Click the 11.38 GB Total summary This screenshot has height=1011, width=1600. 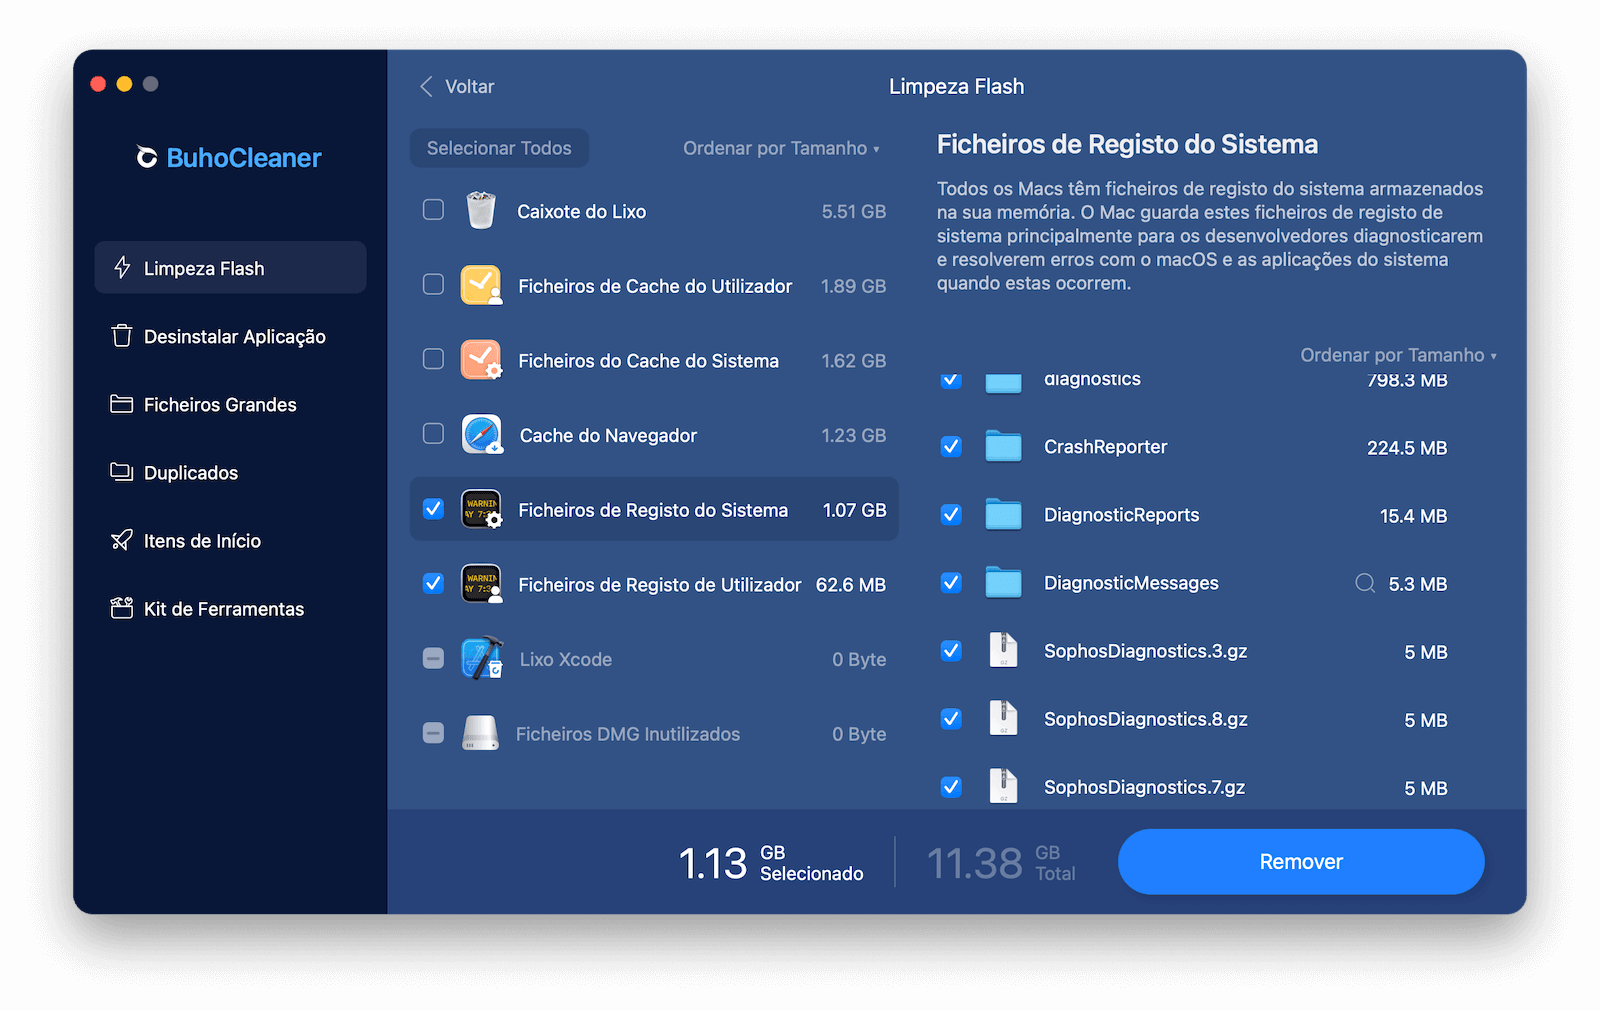pos(1001,862)
